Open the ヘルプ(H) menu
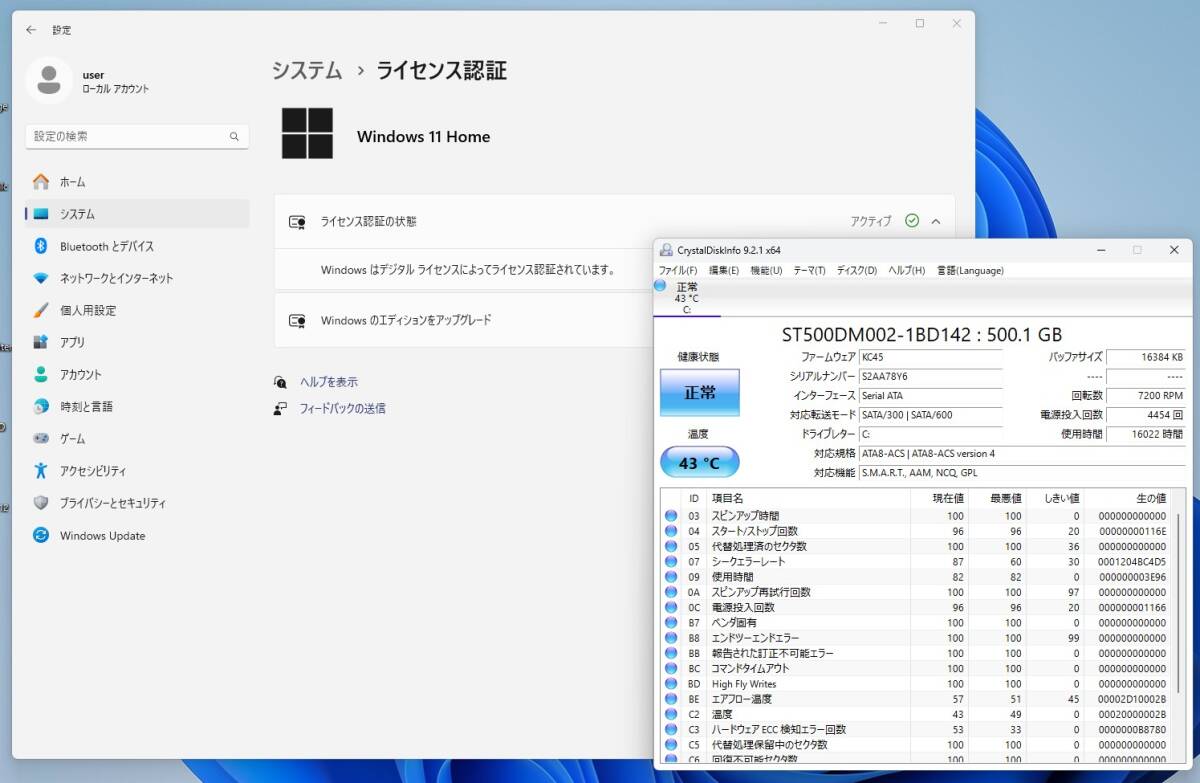The height and width of the screenshot is (783, 1200). click(x=907, y=270)
